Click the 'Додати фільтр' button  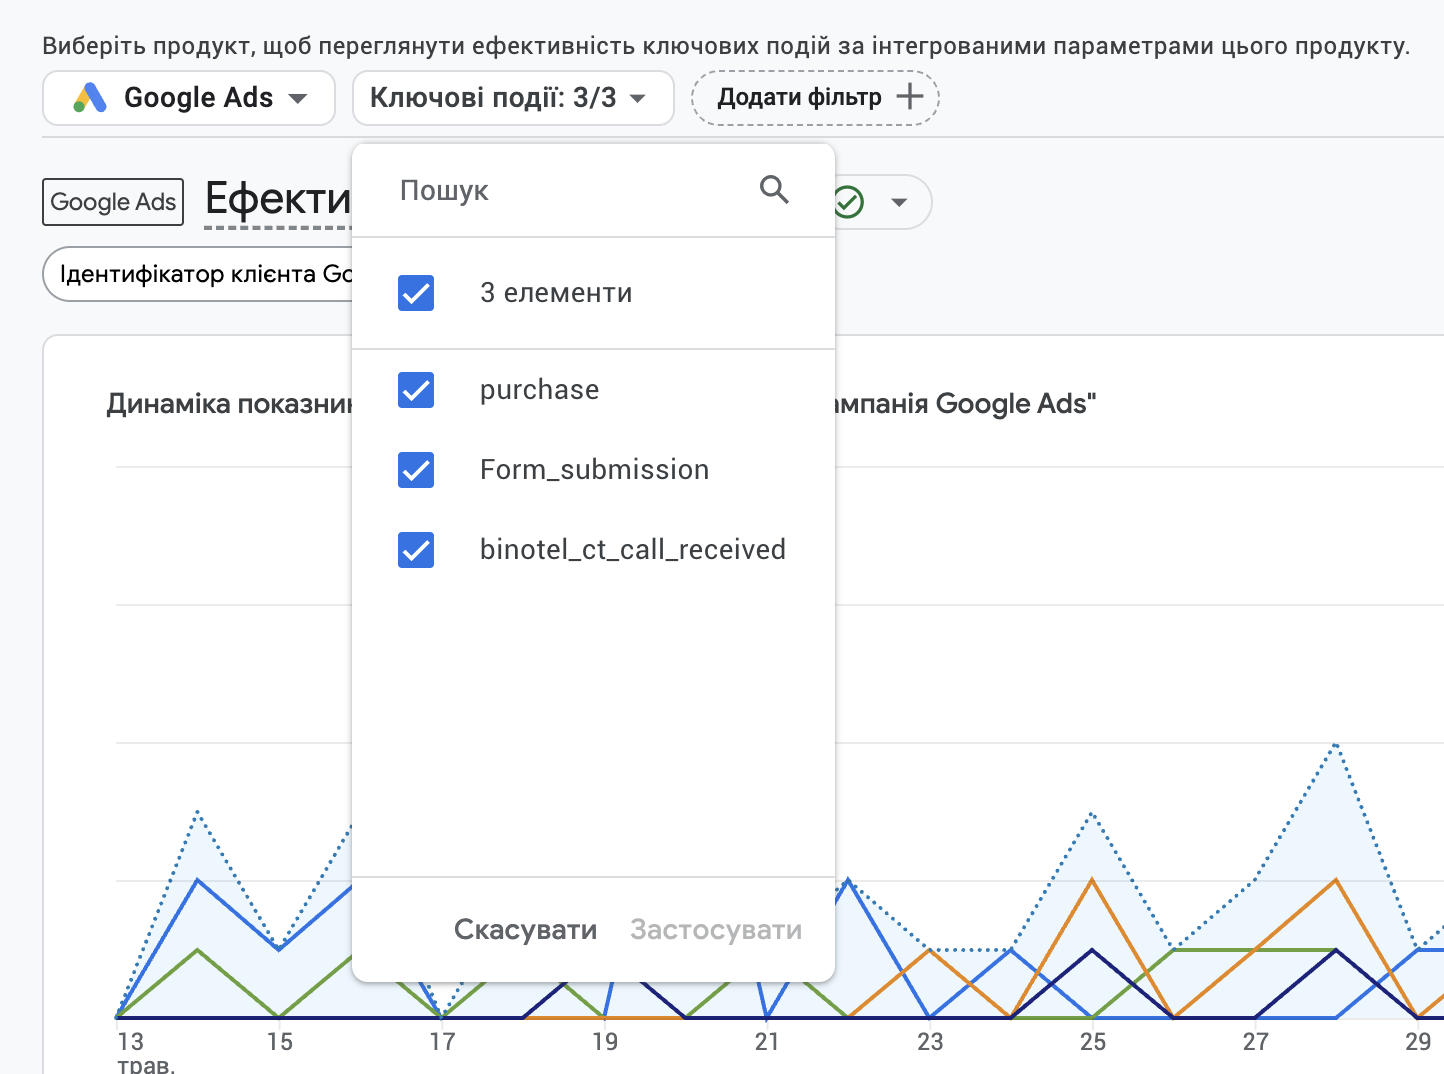pos(815,98)
